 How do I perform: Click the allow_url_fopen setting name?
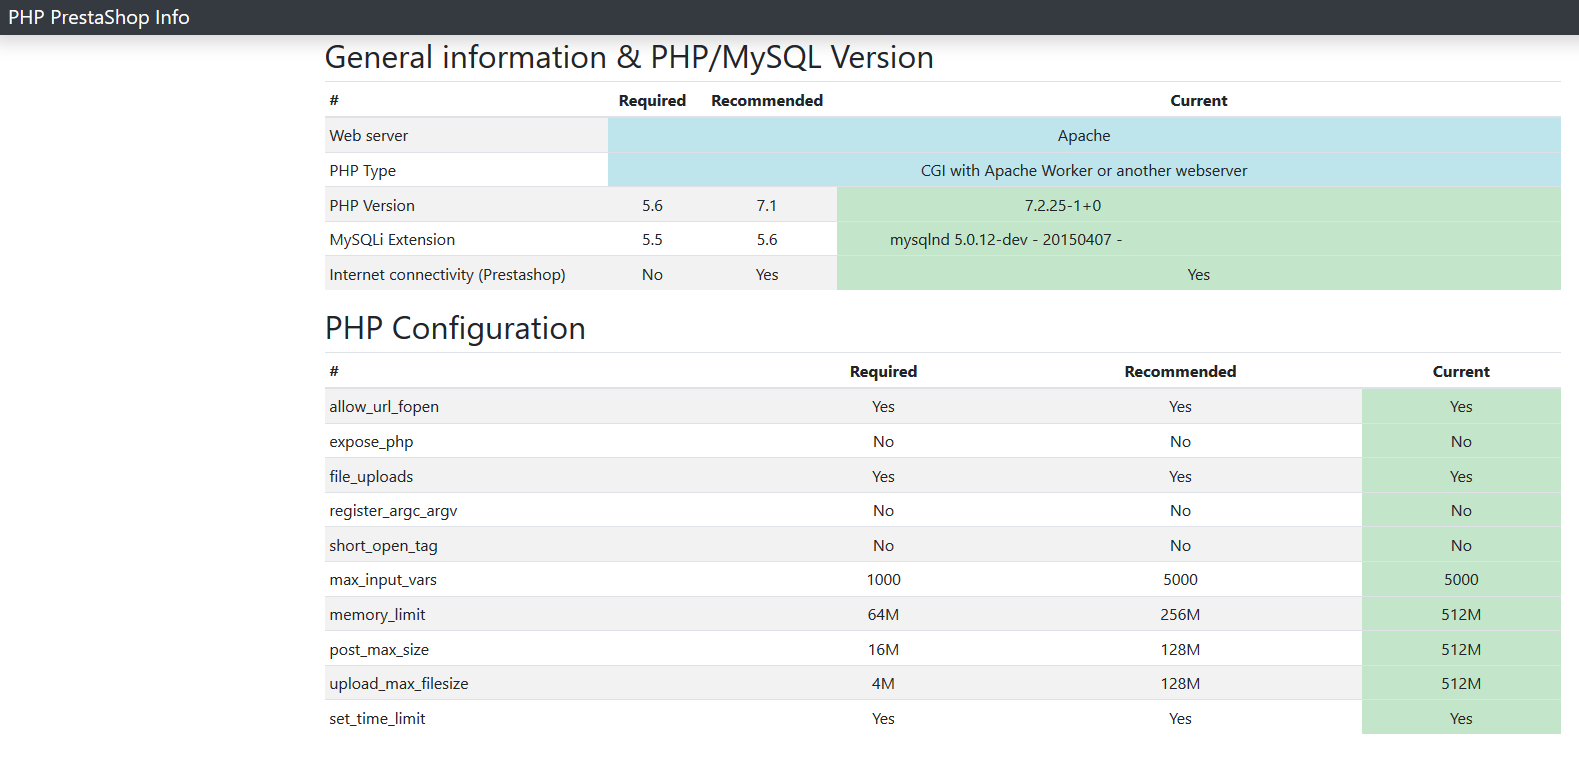(x=384, y=407)
